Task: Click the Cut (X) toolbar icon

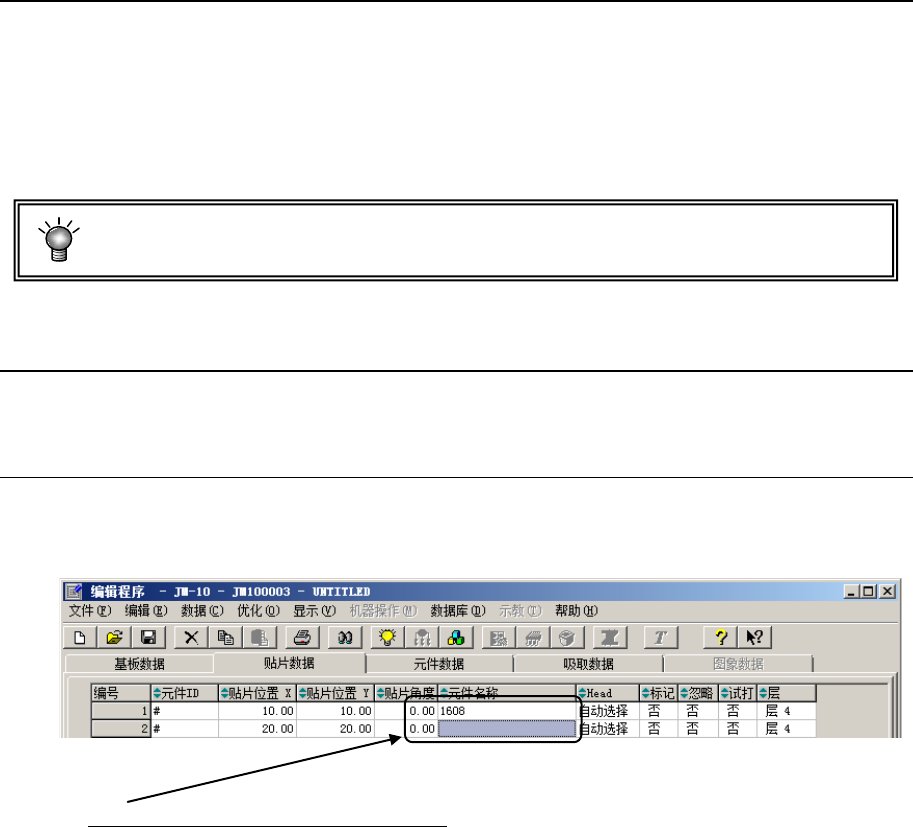Action: point(191,638)
